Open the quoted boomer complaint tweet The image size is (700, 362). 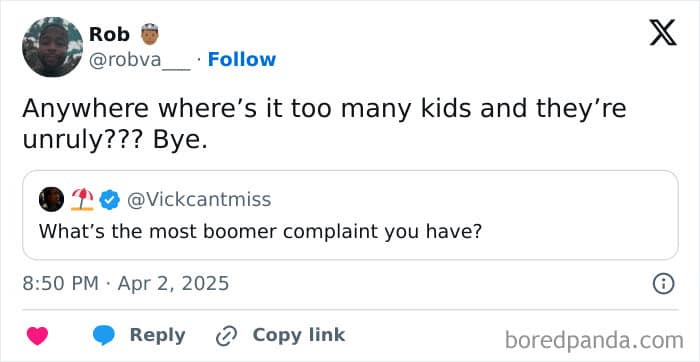(x=350, y=215)
